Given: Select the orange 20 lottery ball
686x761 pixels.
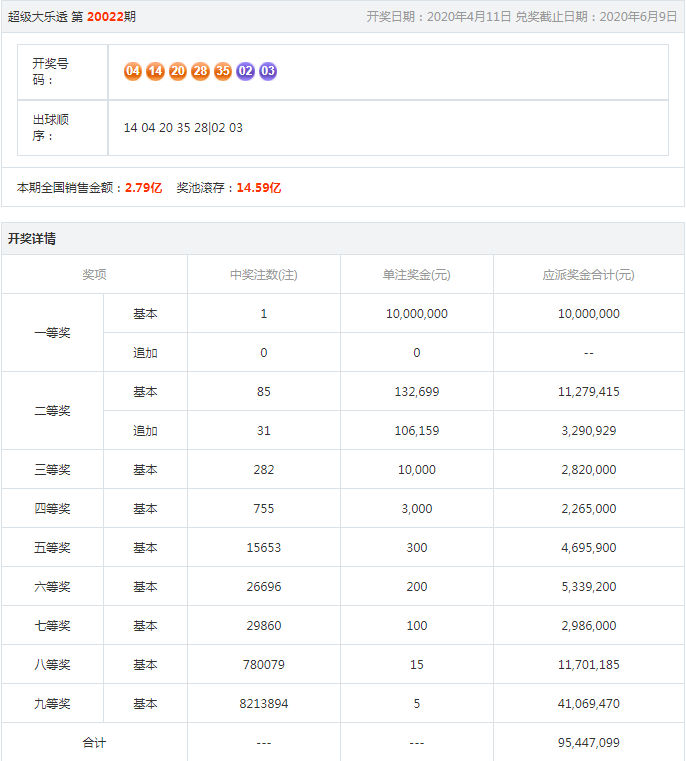Looking at the screenshot, I should (x=178, y=71).
